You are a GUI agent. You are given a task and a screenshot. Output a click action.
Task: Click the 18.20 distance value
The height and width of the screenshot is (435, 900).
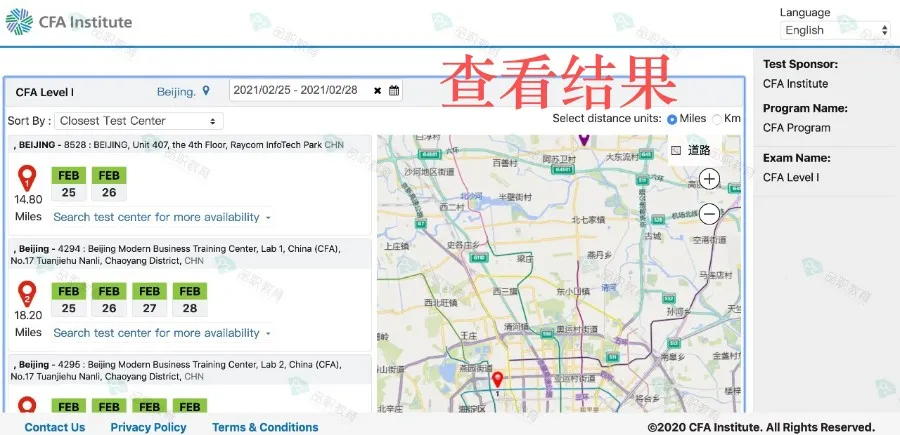[28, 315]
